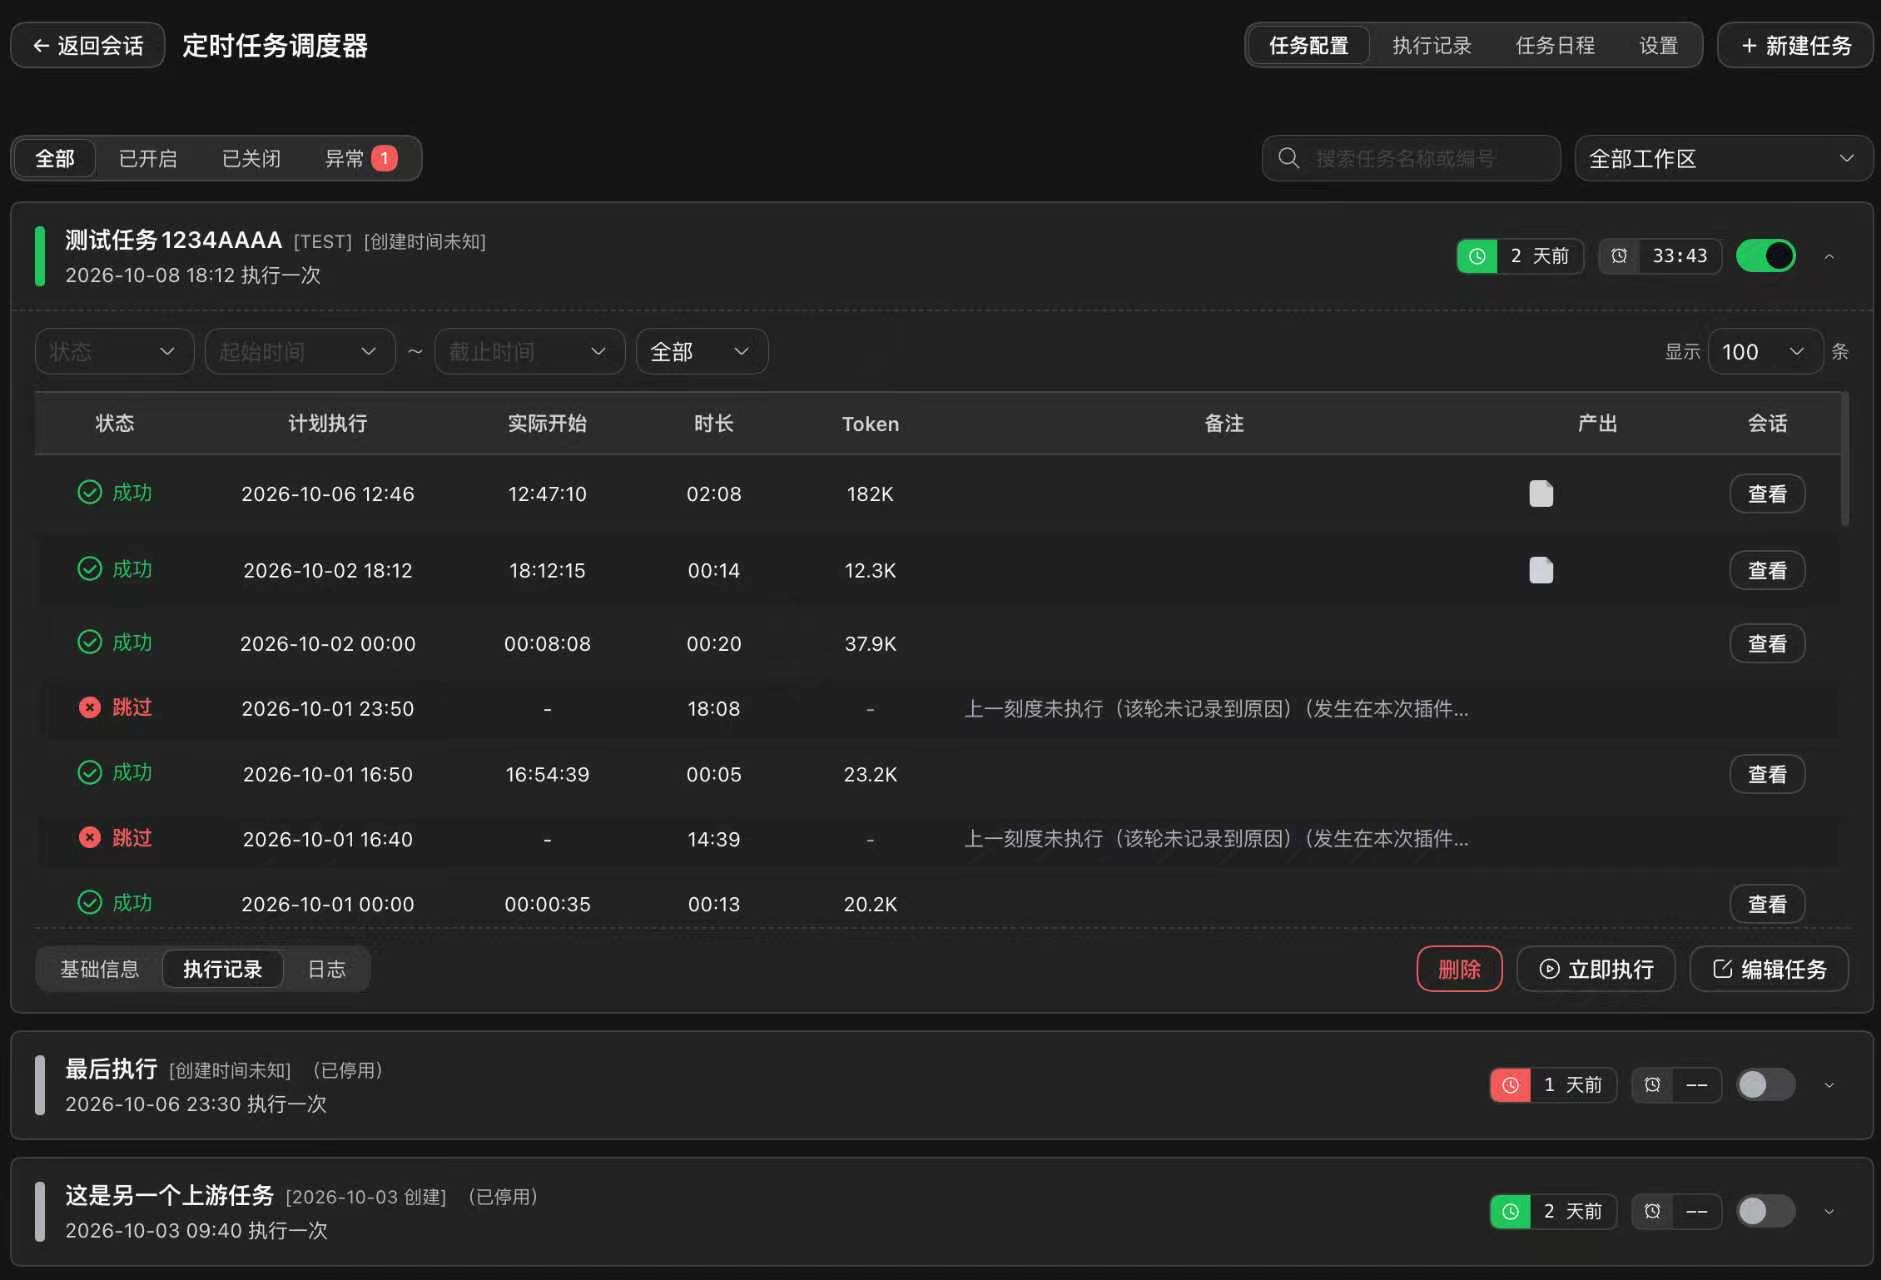Disable the 测试任务1234AAAA task switch

point(1766,256)
